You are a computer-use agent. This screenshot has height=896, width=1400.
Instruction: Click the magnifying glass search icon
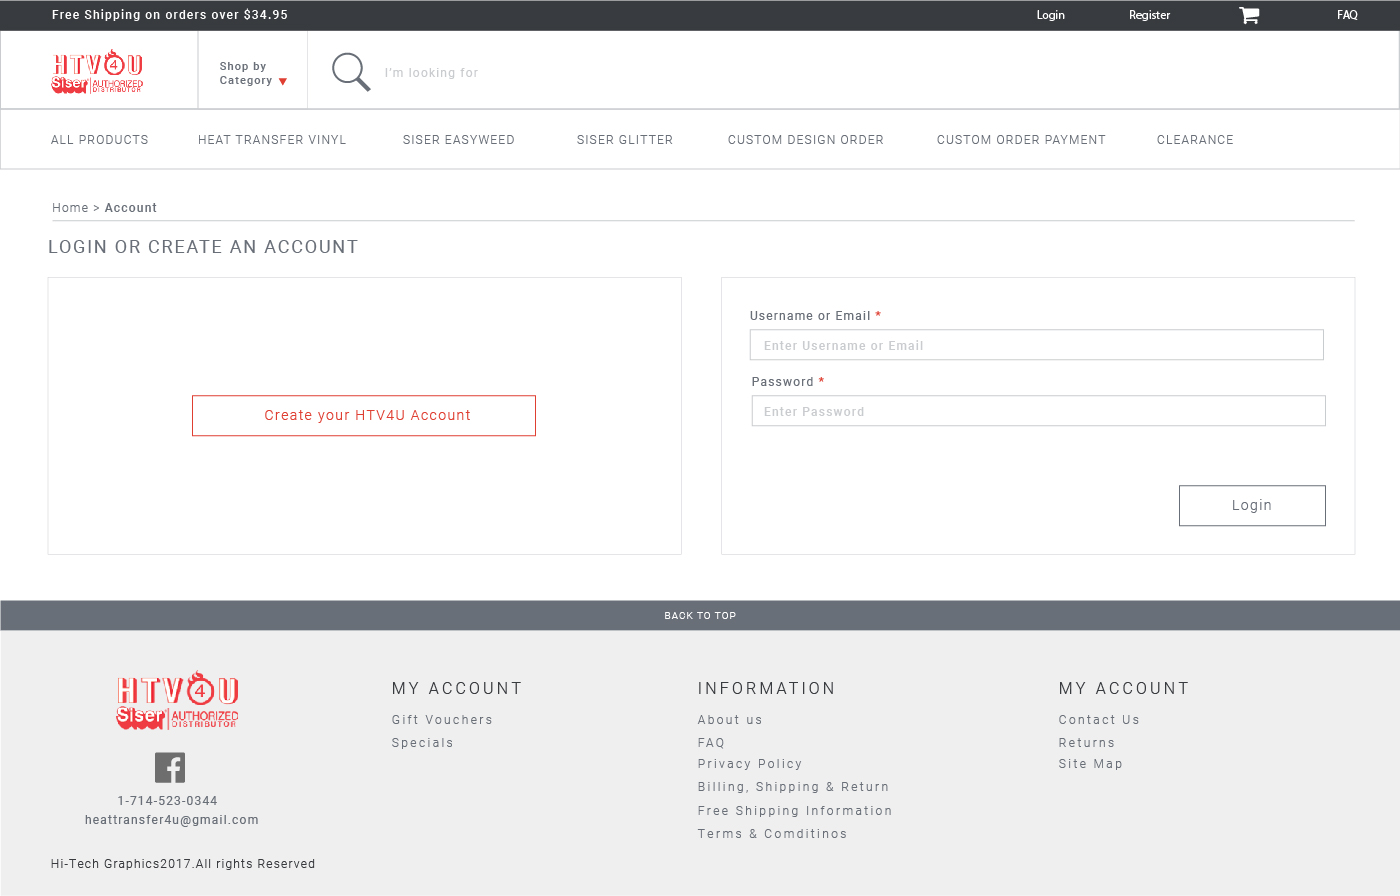pos(351,72)
